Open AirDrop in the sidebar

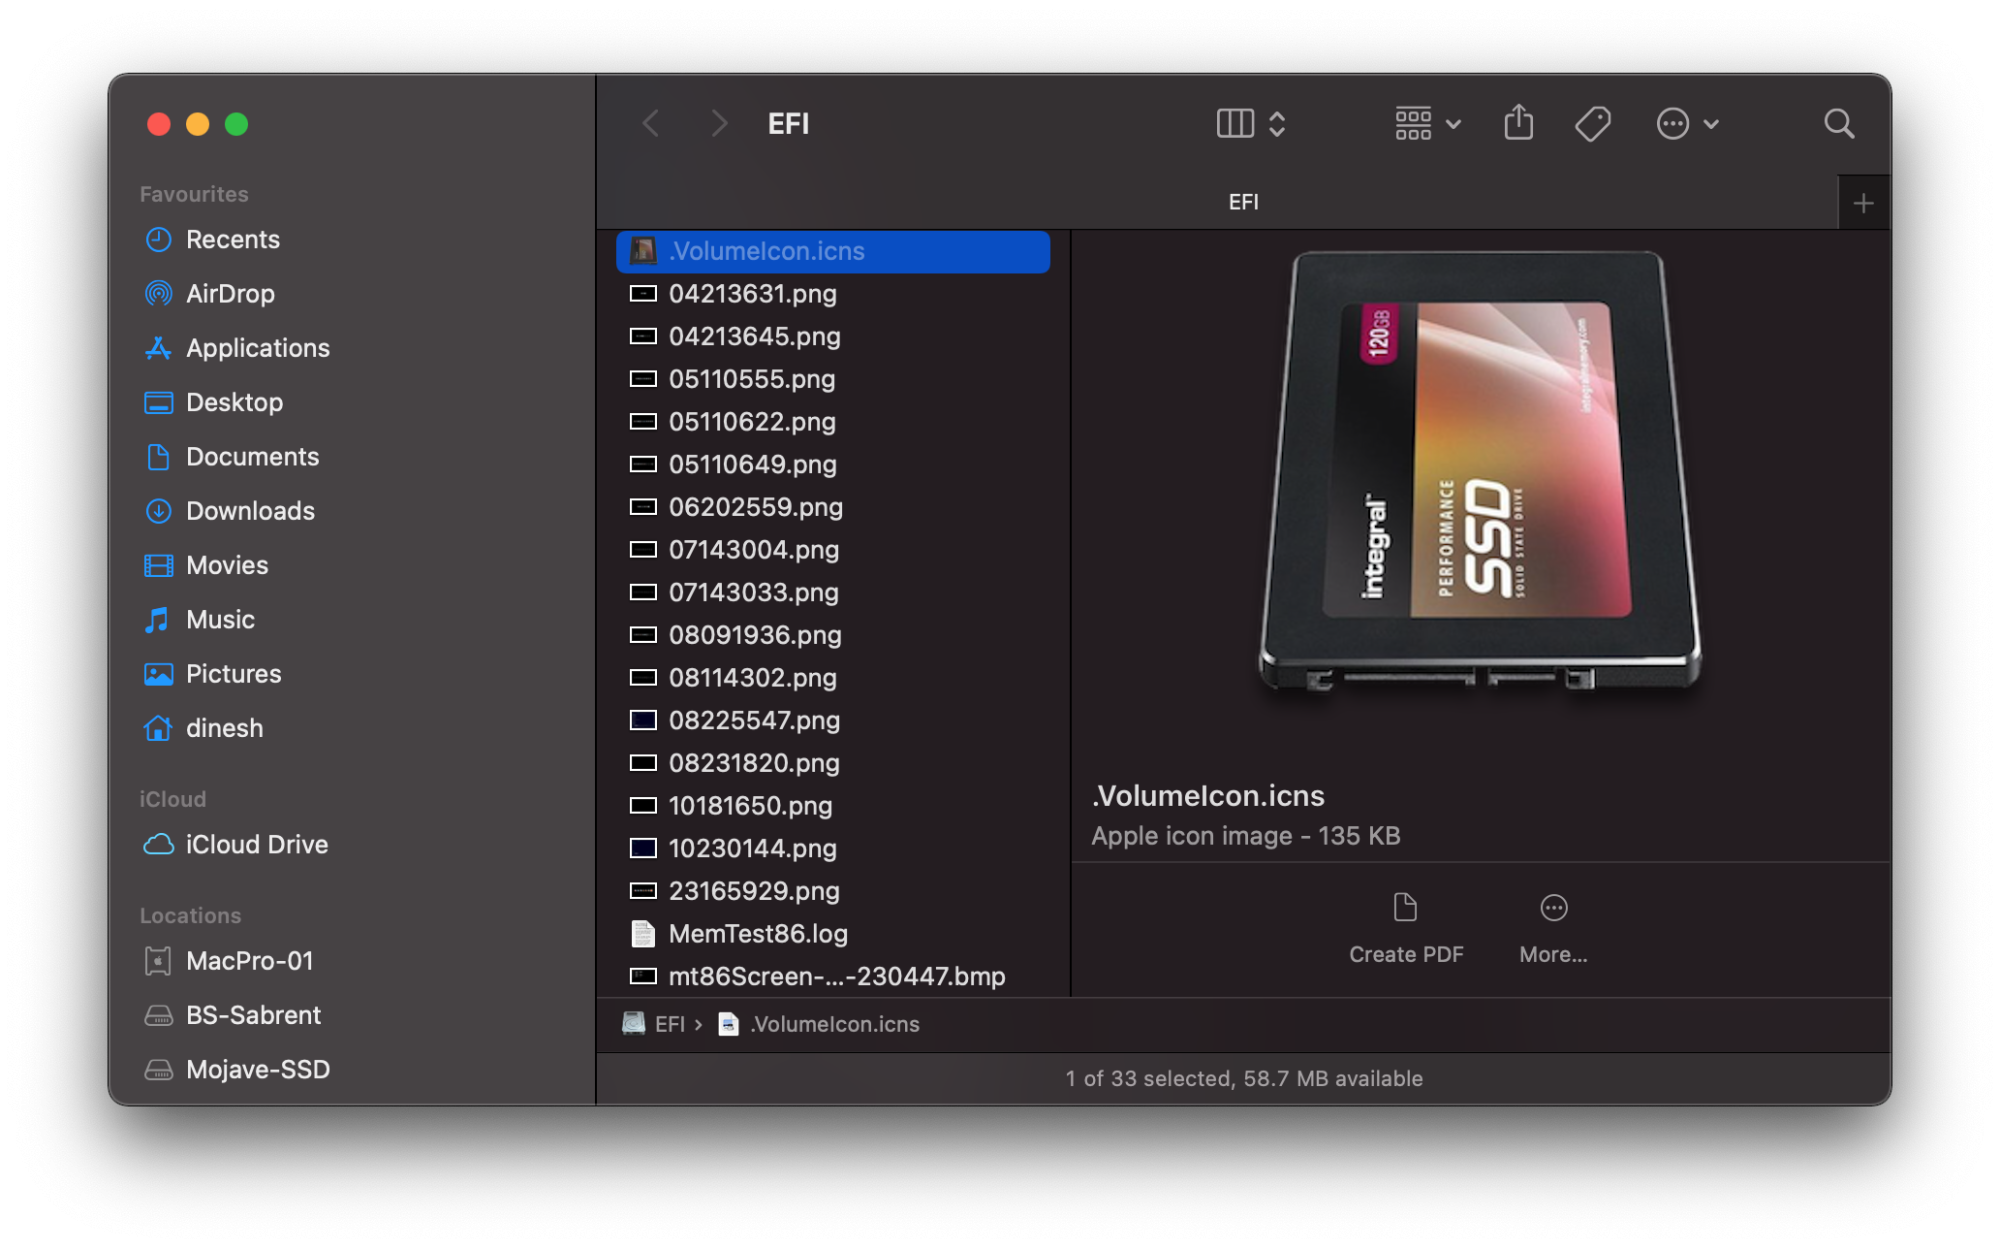230,293
